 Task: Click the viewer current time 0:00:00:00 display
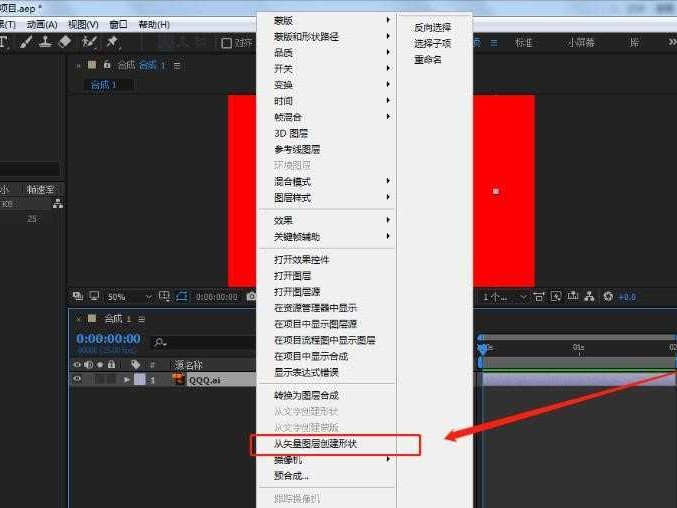point(216,297)
